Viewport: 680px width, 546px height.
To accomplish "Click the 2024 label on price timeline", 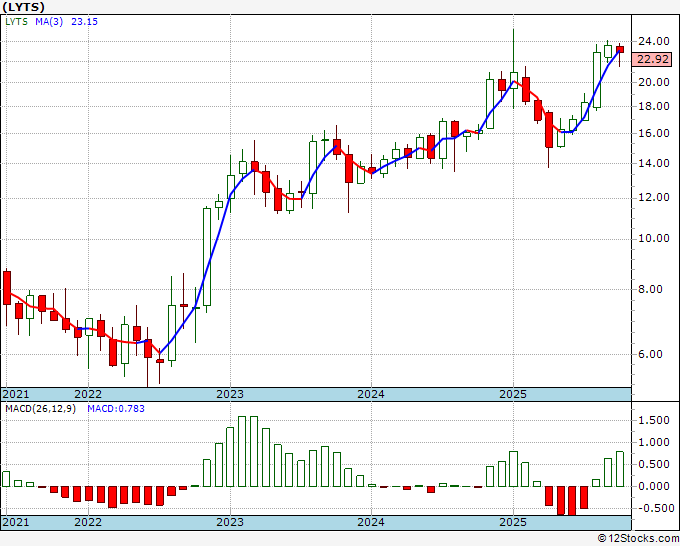I will click(371, 394).
